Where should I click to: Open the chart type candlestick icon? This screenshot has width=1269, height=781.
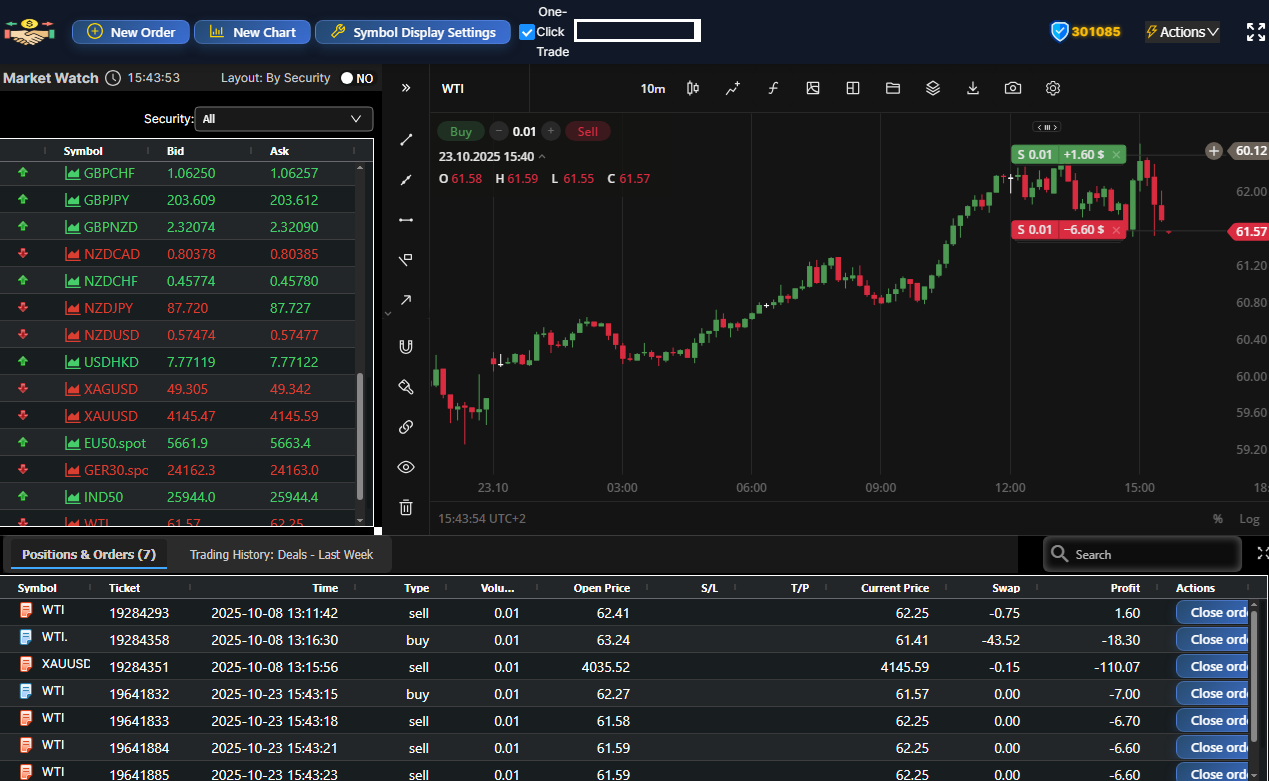(x=693, y=88)
